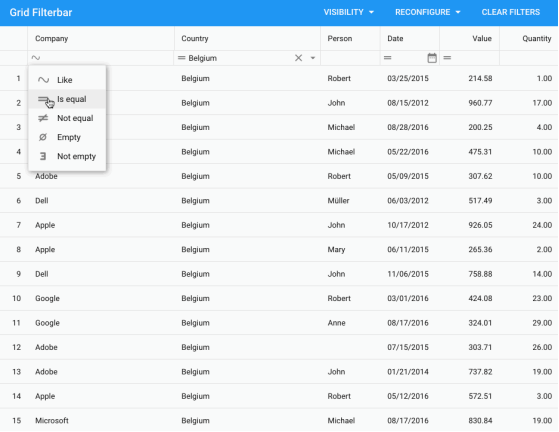Click the Company filter tilde operator icon

click(x=36, y=58)
